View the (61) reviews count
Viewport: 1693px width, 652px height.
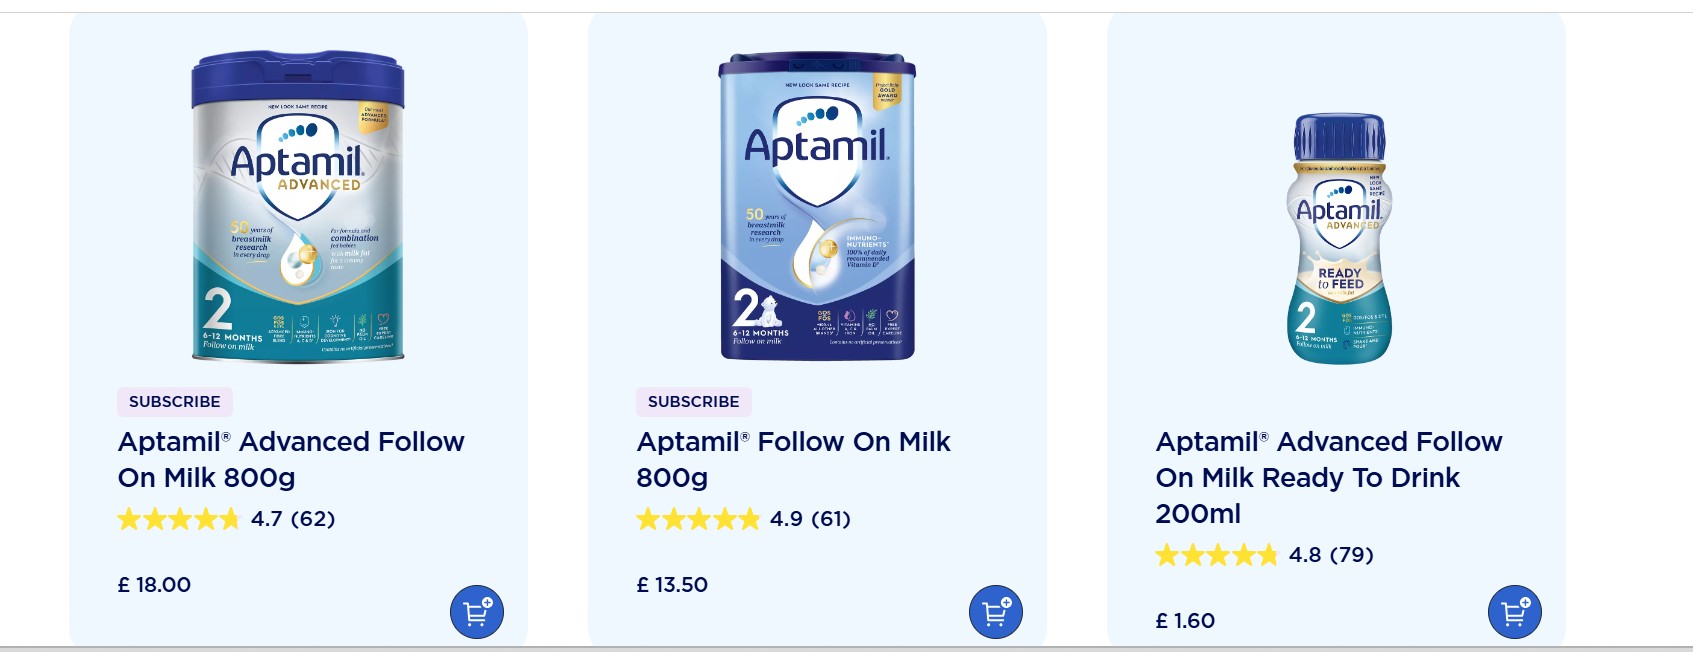(x=831, y=519)
